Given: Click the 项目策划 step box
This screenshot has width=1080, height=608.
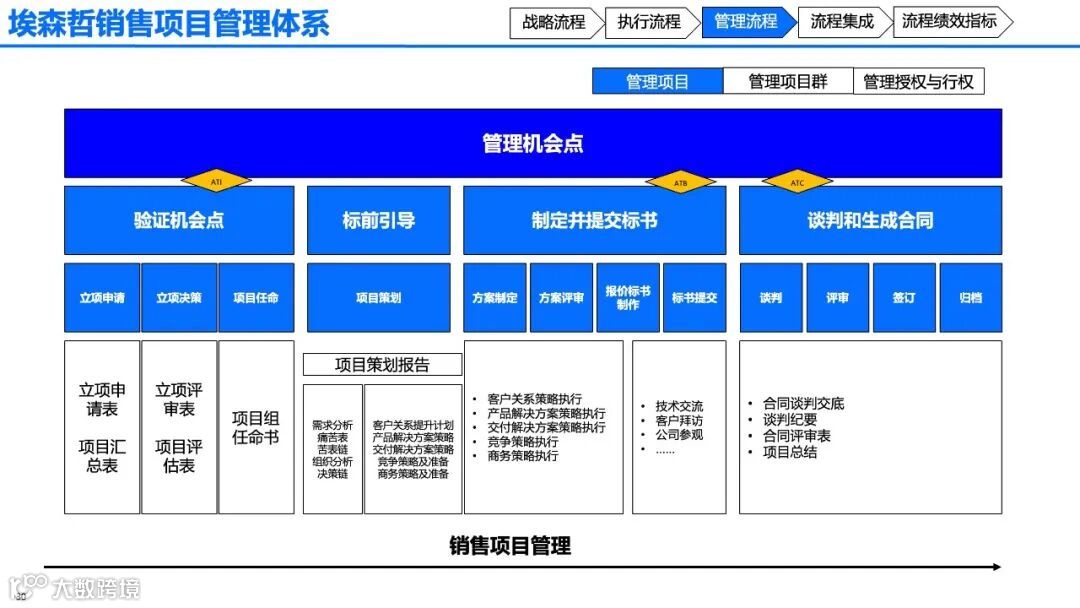Looking at the screenshot, I should click(379, 297).
